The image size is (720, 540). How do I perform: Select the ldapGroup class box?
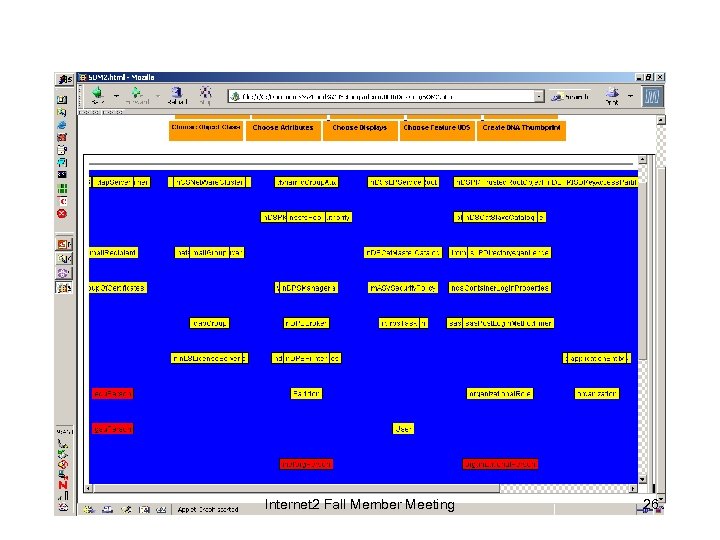coord(209,323)
